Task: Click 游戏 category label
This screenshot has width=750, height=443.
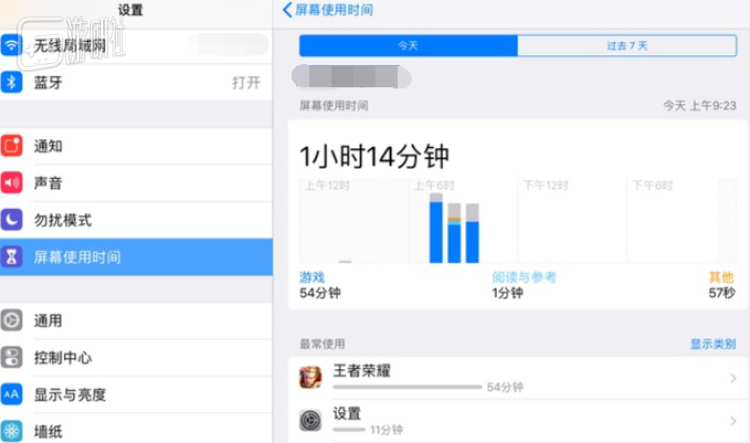Action: point(312,277)
